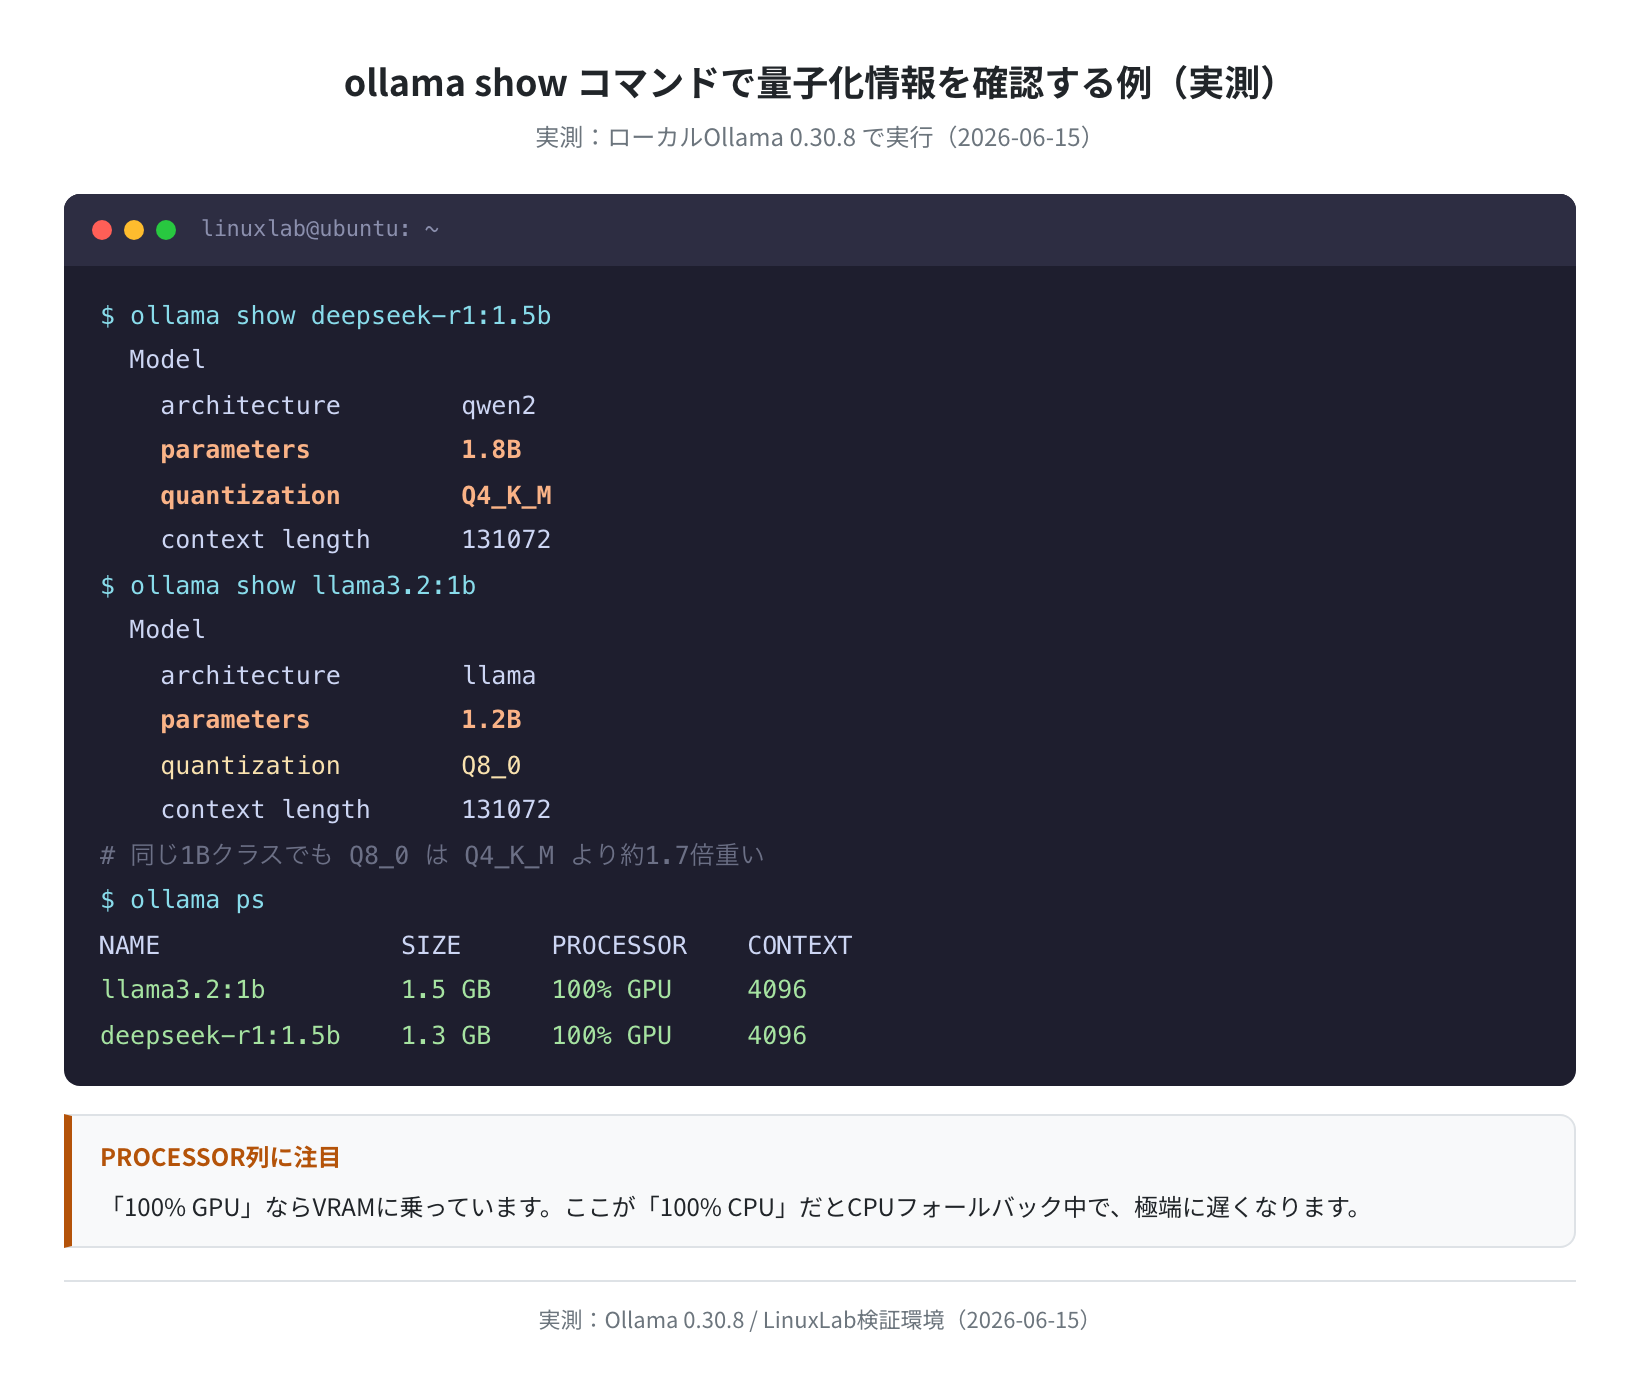Click the comment line about Q8_0 vs Q4_K_M
Image resolution: width=1640 pixels, height=1376 pixels.
tap(432, 856)
